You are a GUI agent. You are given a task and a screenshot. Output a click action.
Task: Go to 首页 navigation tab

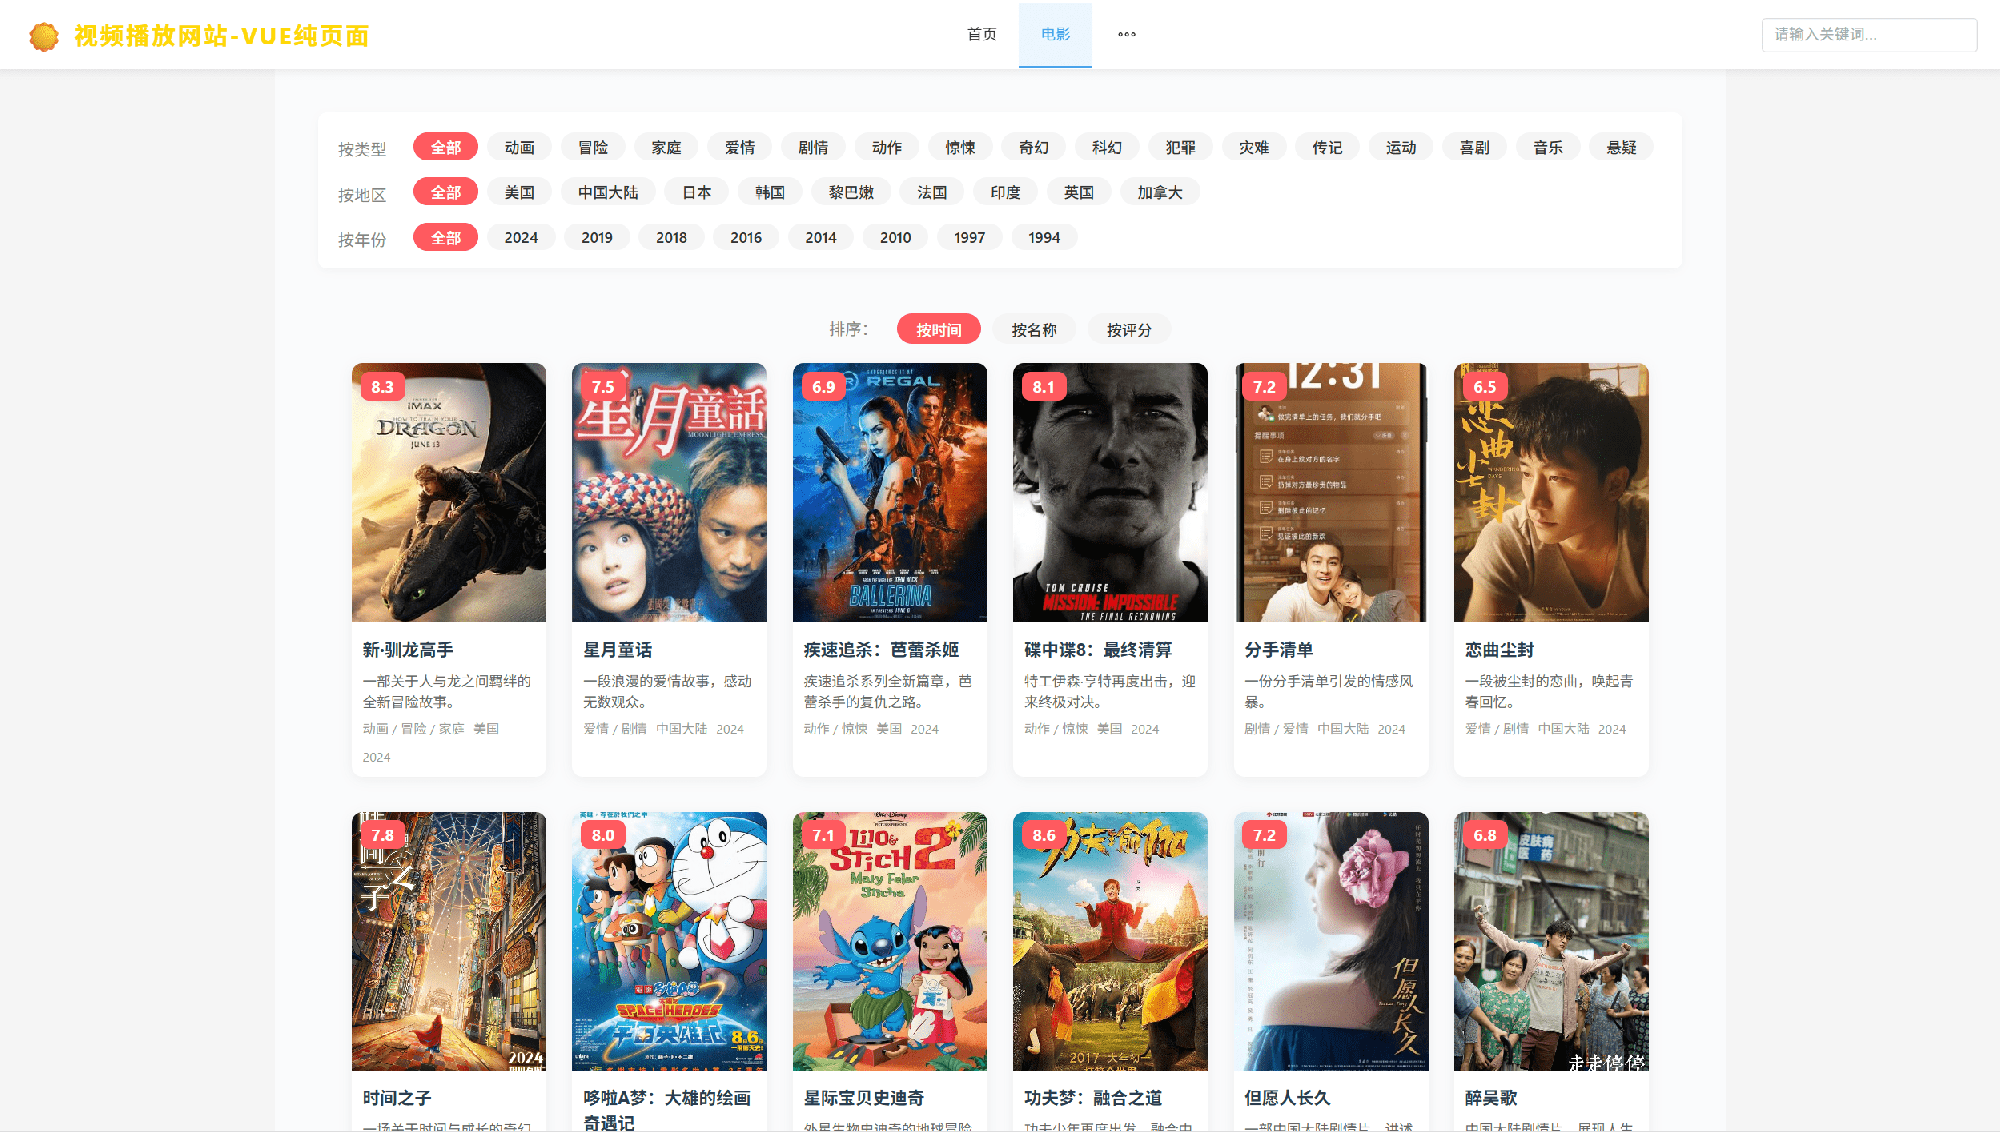(982, 34)
